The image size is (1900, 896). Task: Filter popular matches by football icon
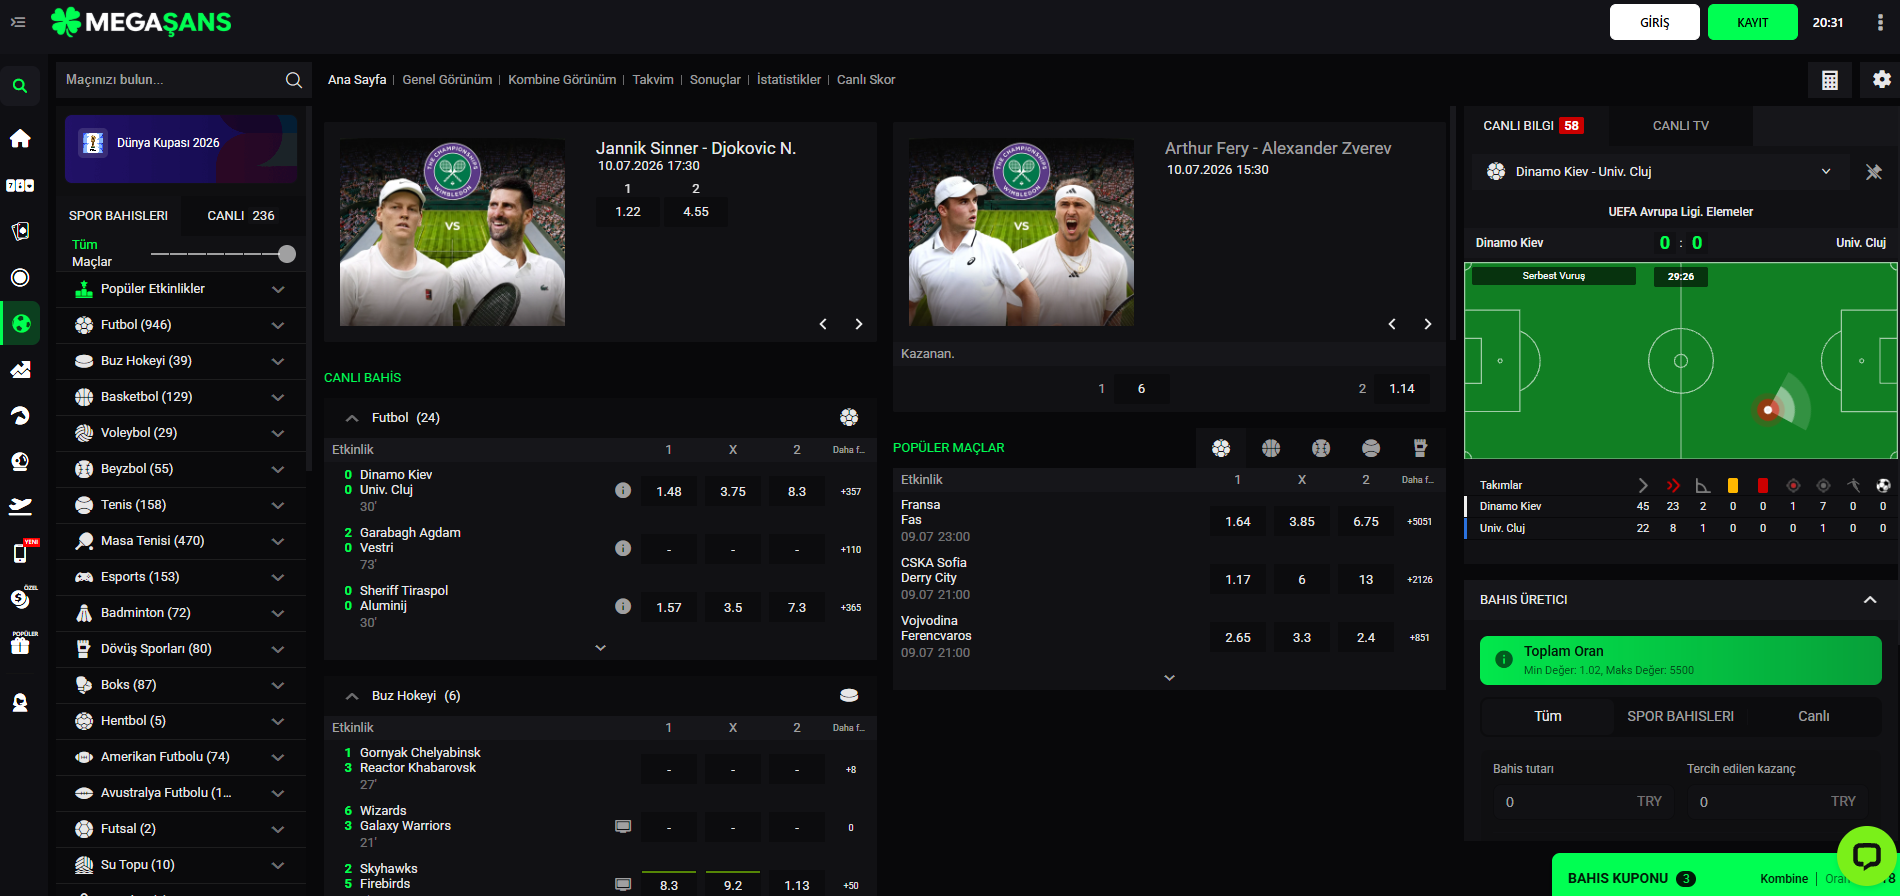coord(1221,448)
